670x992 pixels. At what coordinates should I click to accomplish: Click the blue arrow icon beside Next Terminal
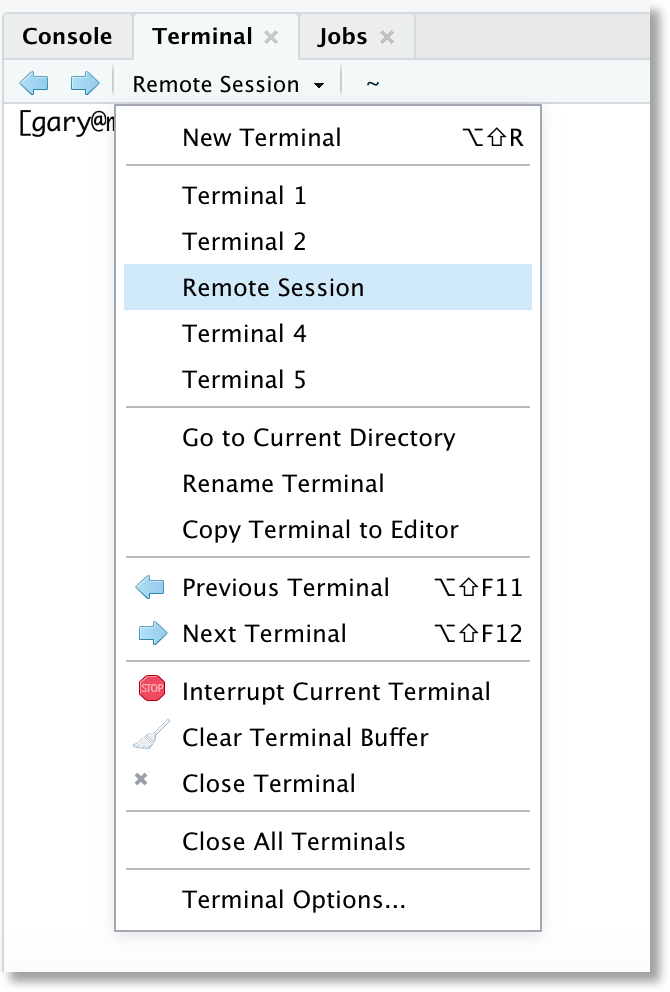coord(151,633)
